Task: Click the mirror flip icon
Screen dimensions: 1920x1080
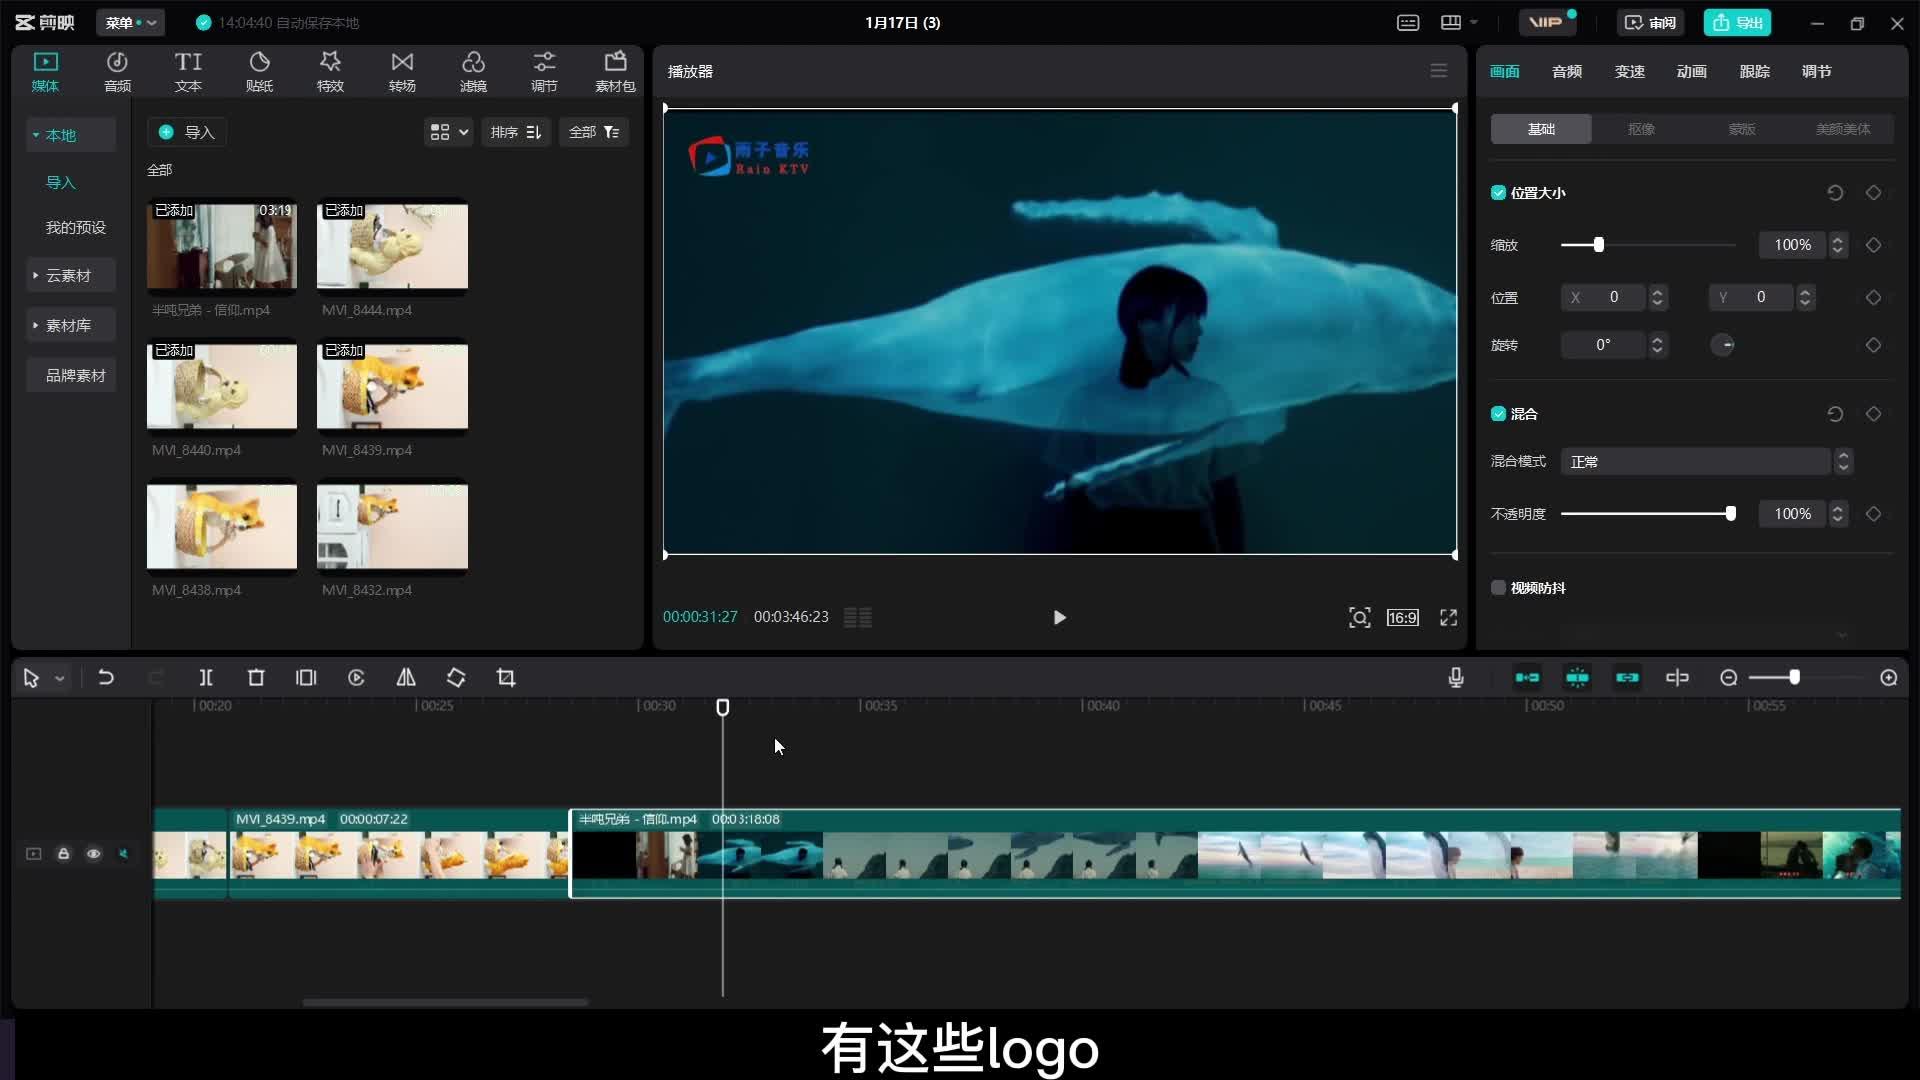Action: tap(406, 678)
